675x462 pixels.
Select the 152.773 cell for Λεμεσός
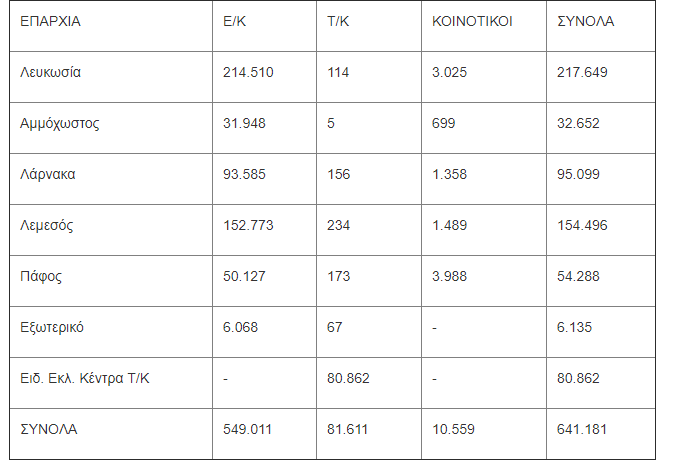click(x=248, y=225)
